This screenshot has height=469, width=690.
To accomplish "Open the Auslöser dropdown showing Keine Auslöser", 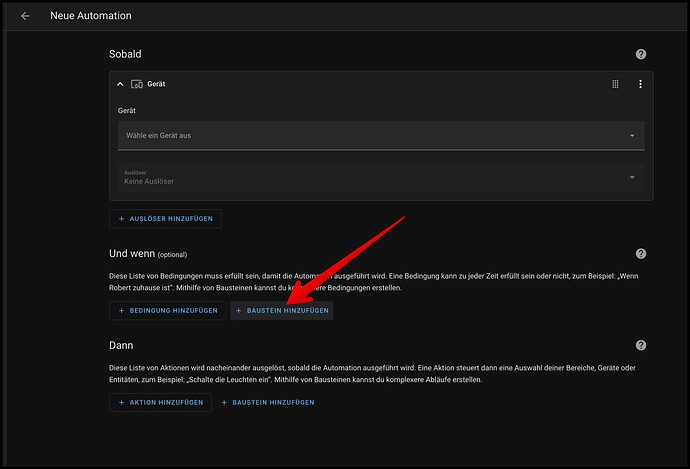I will [380, 178].
